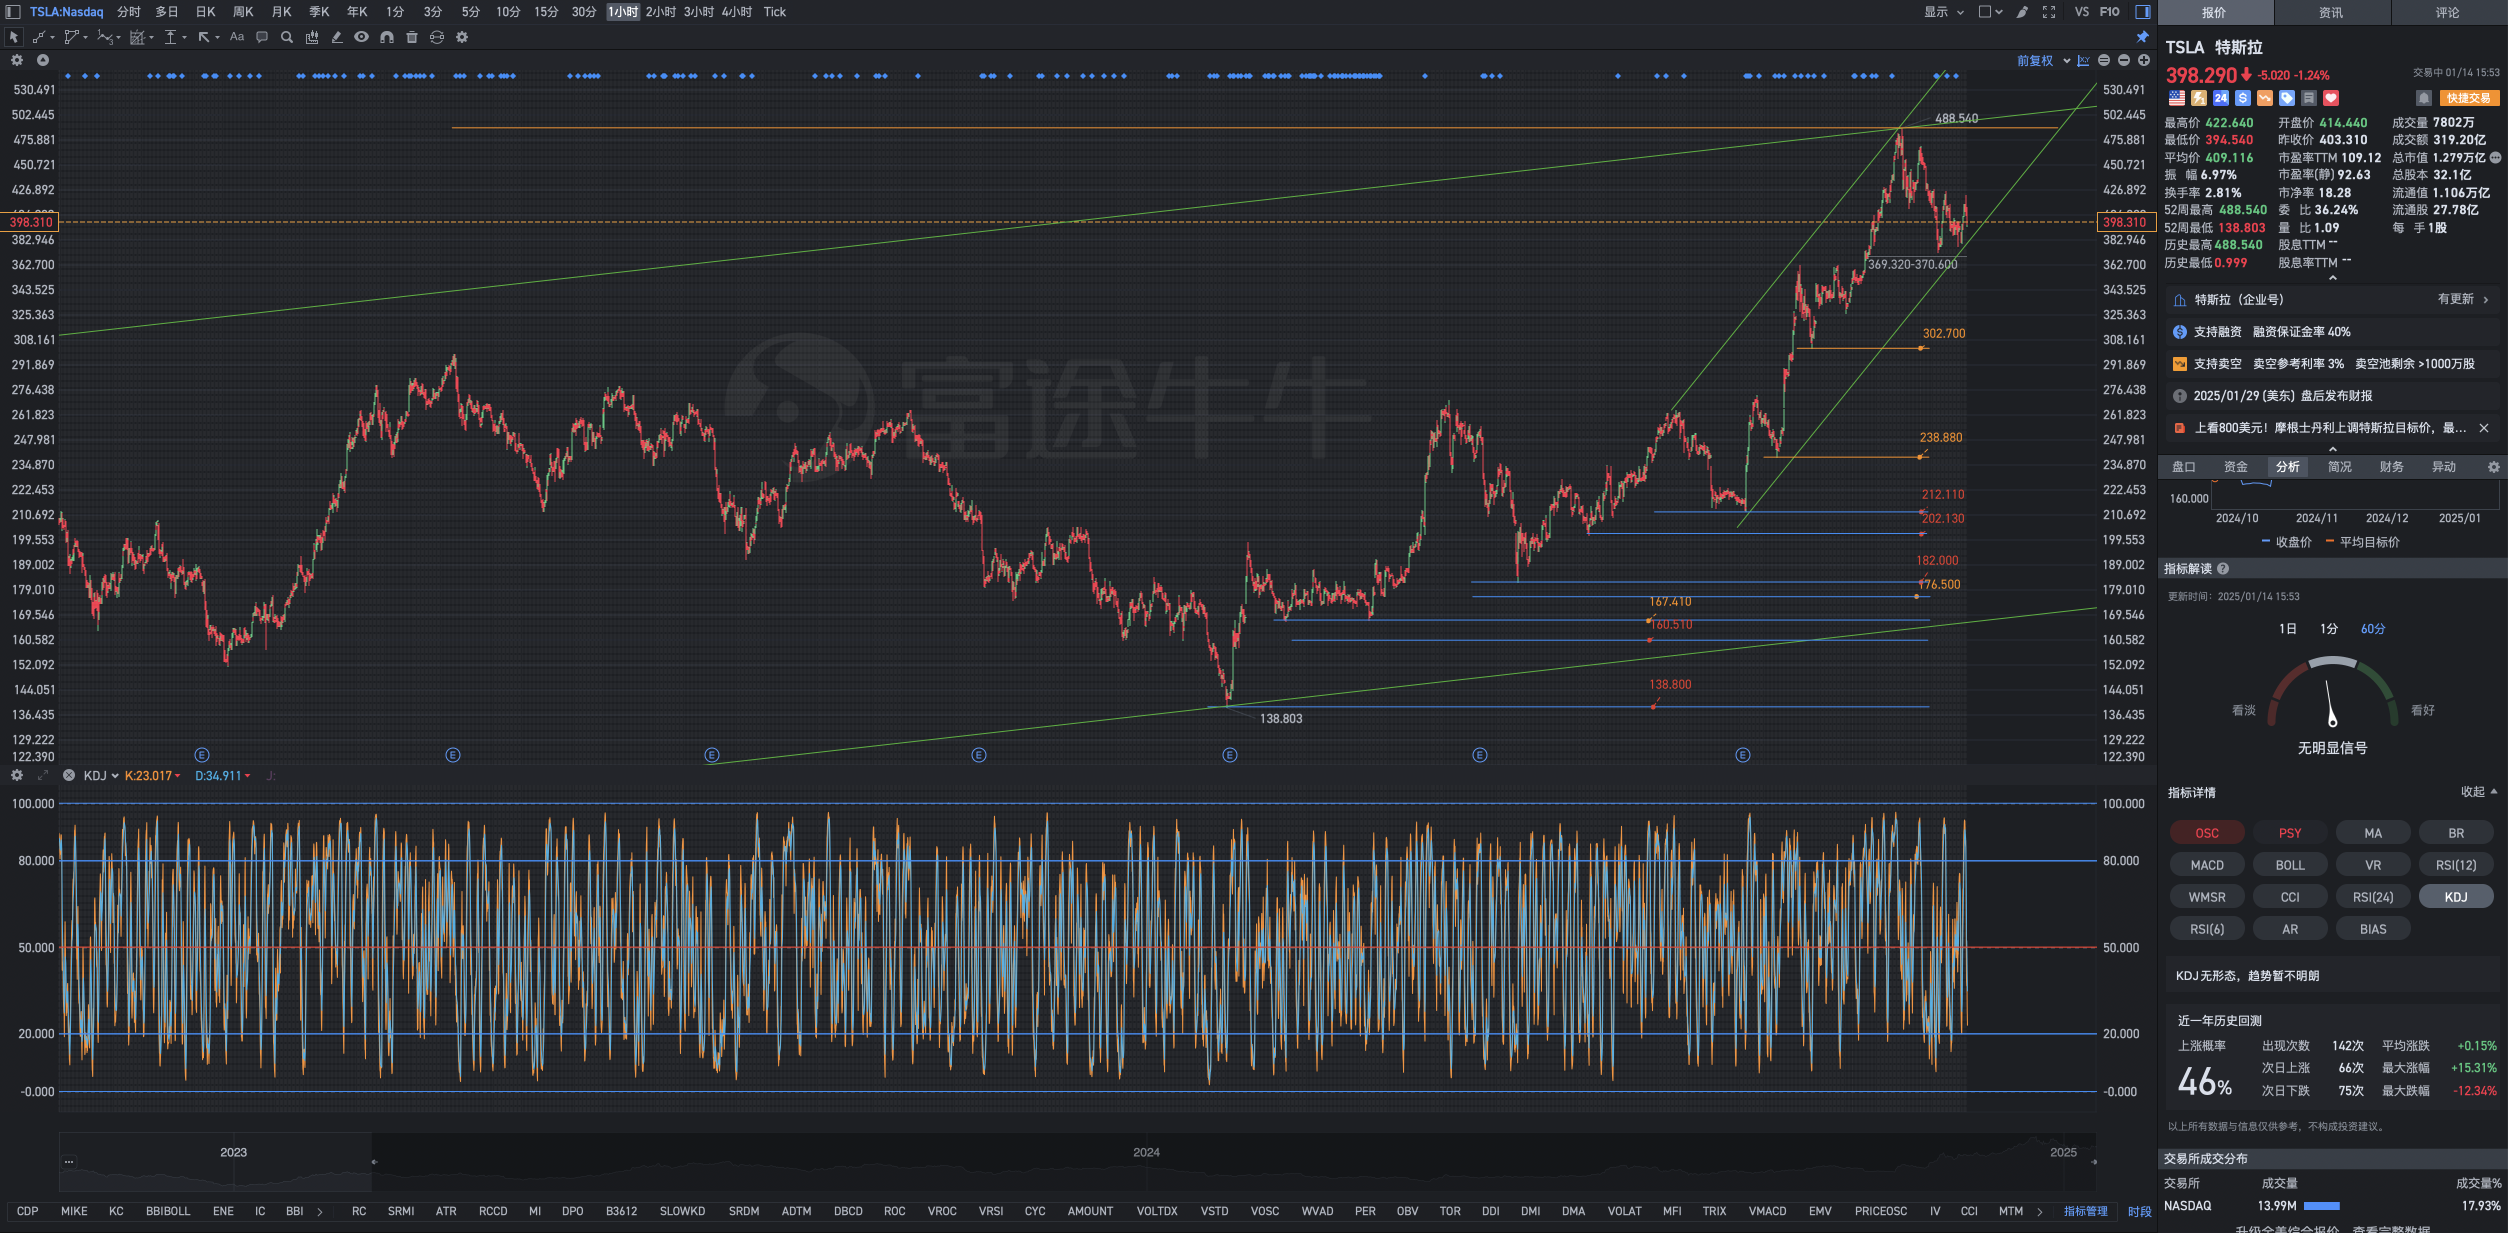Viewport: 2508px width, 1233px height.
Task: Expand the 显示 display dropdown
Action: [1944, 12]
